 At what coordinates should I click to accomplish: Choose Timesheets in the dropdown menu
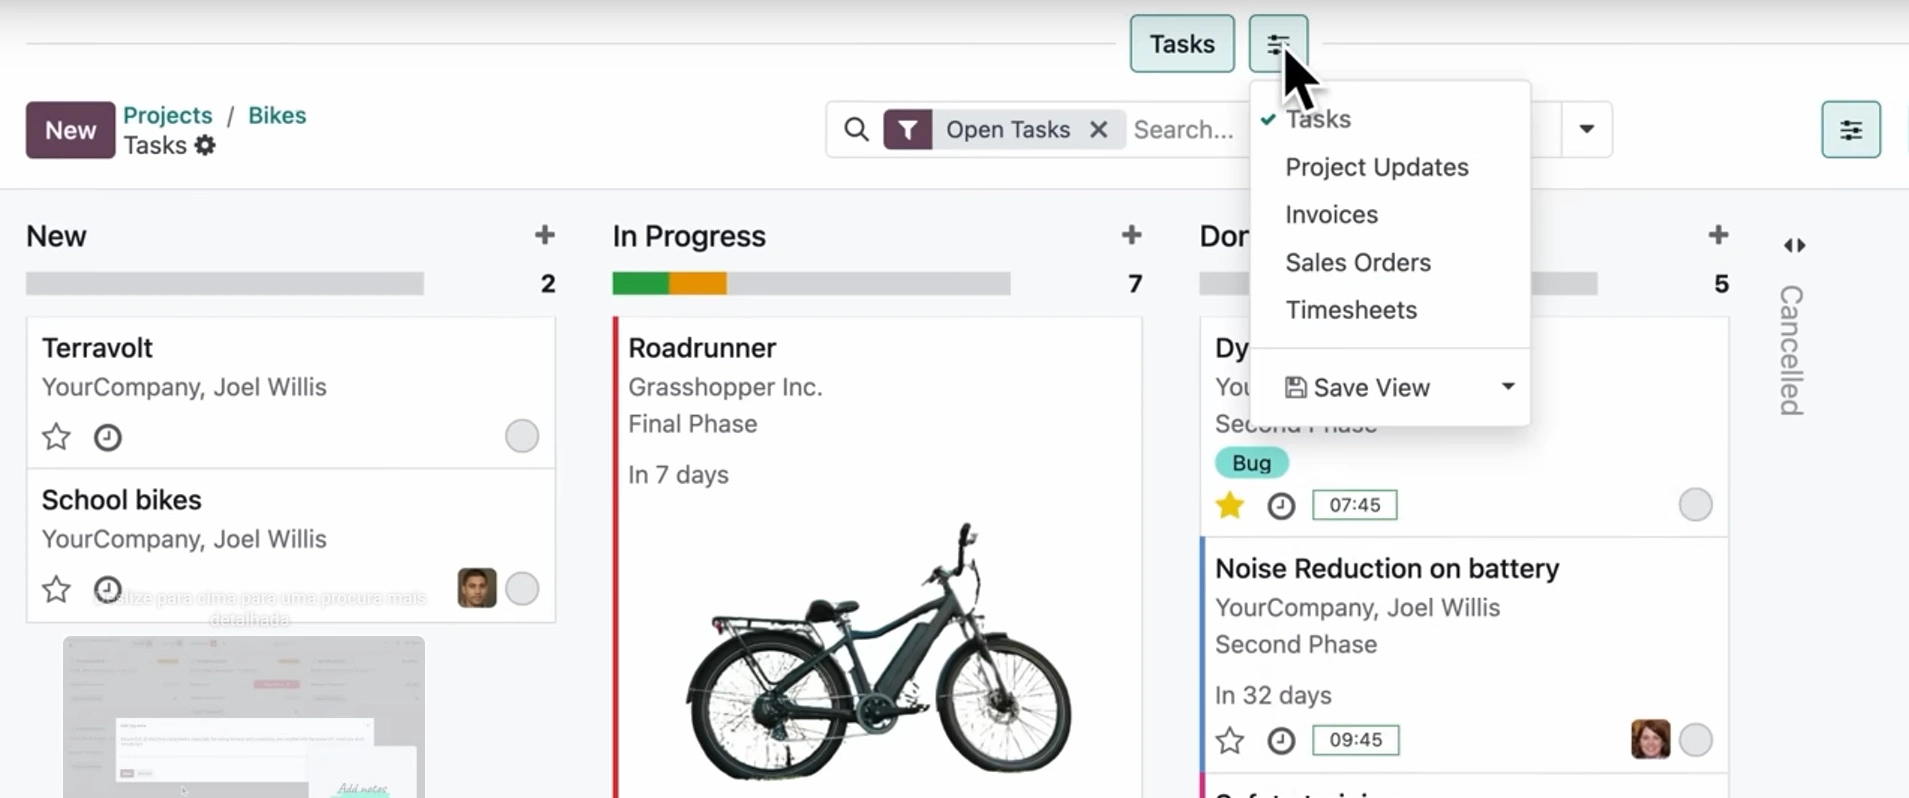1351,310
